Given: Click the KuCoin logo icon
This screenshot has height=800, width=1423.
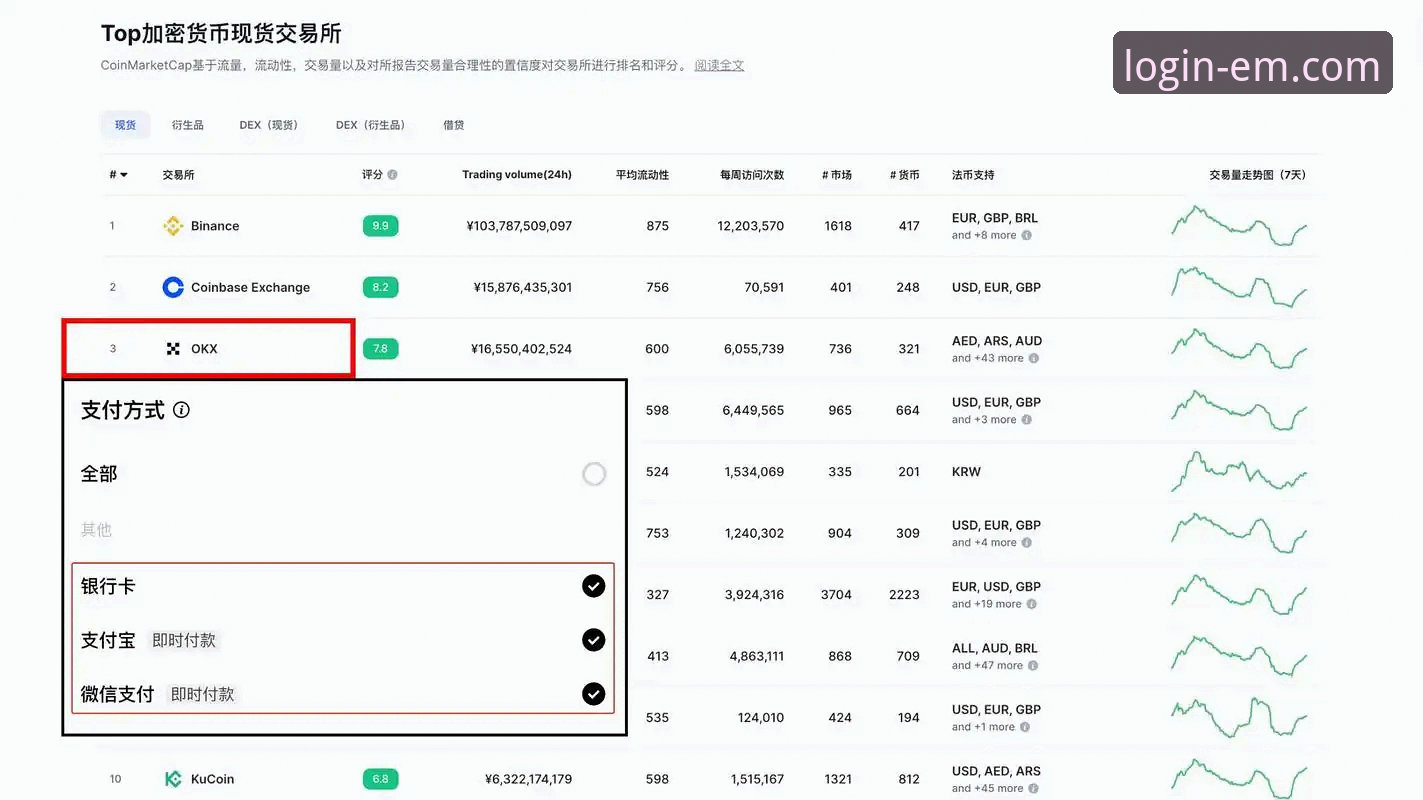Looking at the screenshot, I should point(173,779).
